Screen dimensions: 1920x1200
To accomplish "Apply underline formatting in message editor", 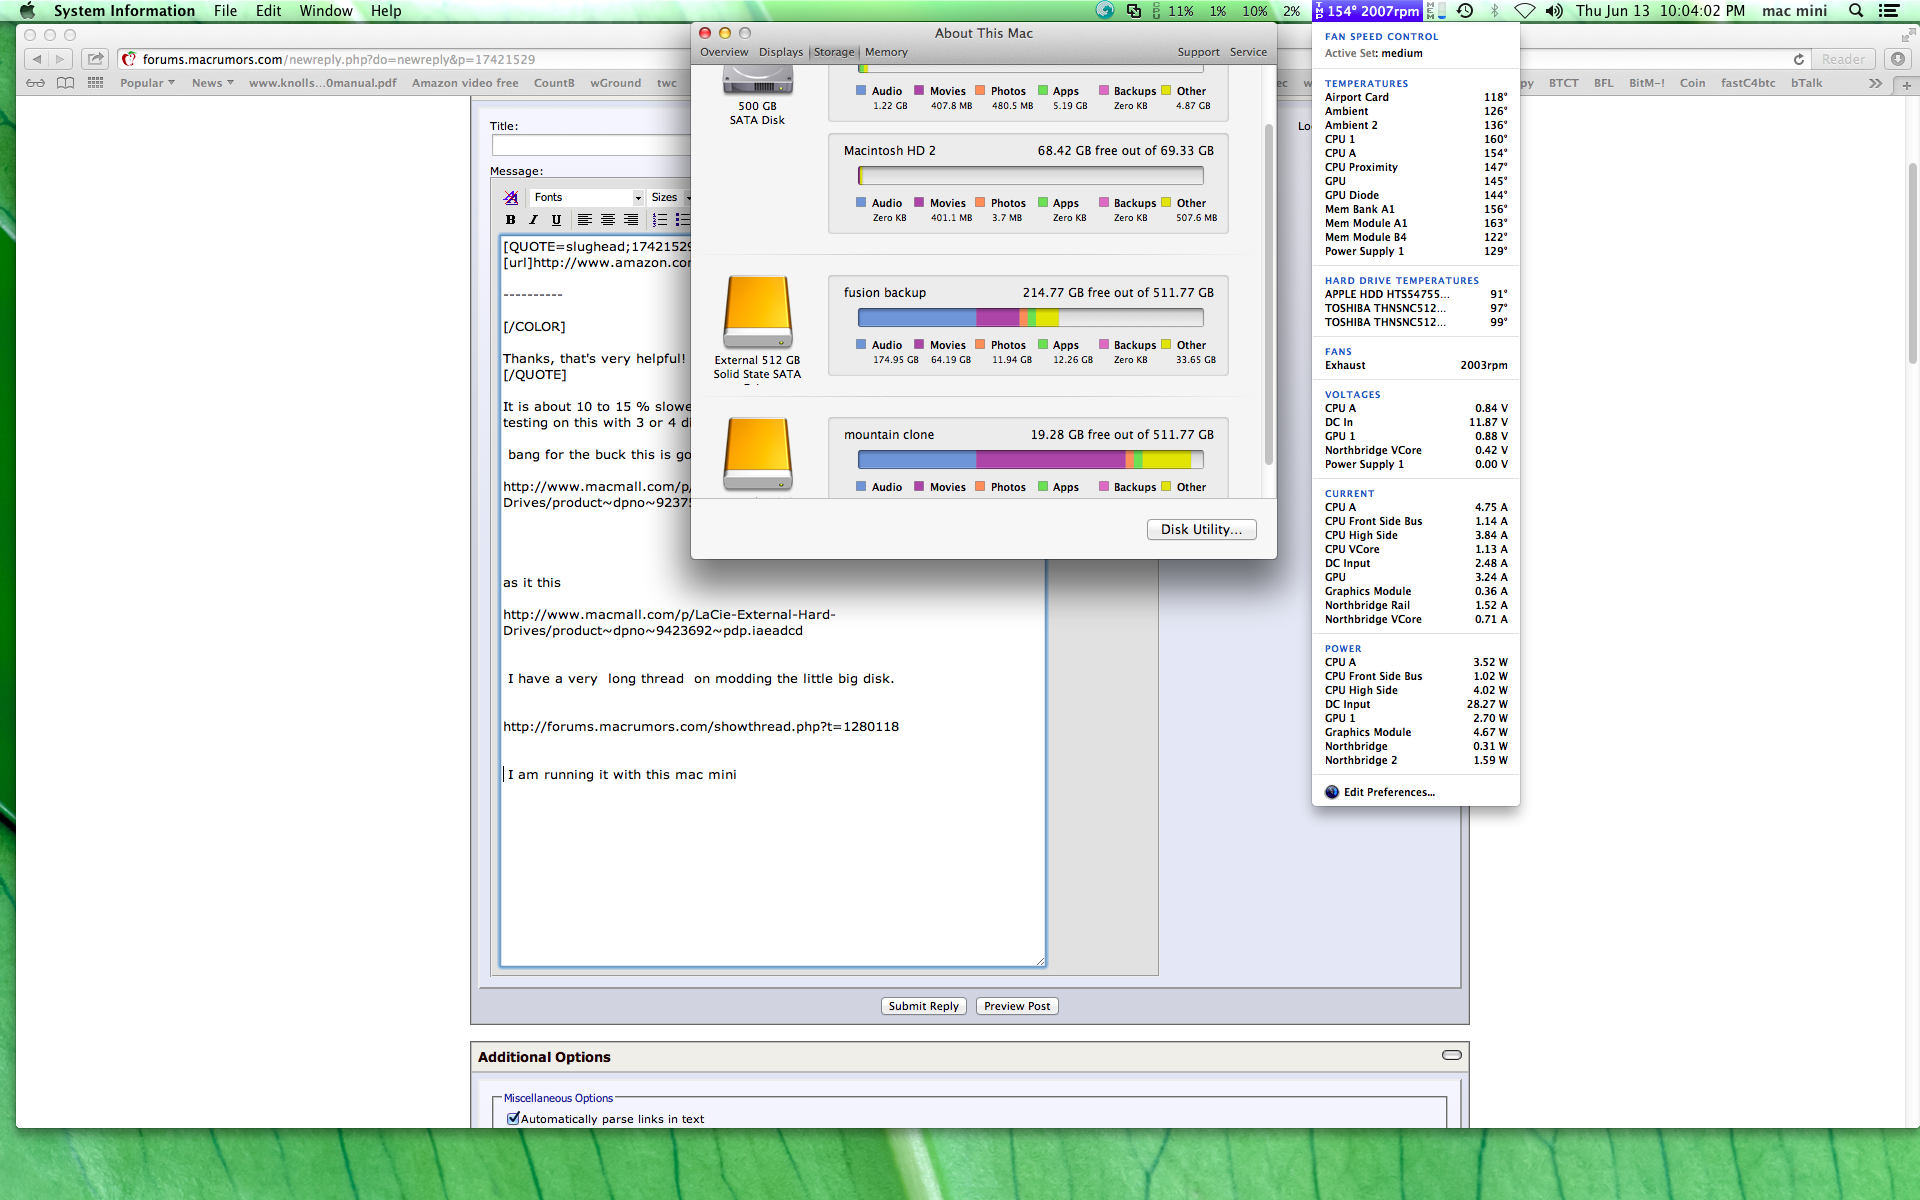I will coord(557,220).
